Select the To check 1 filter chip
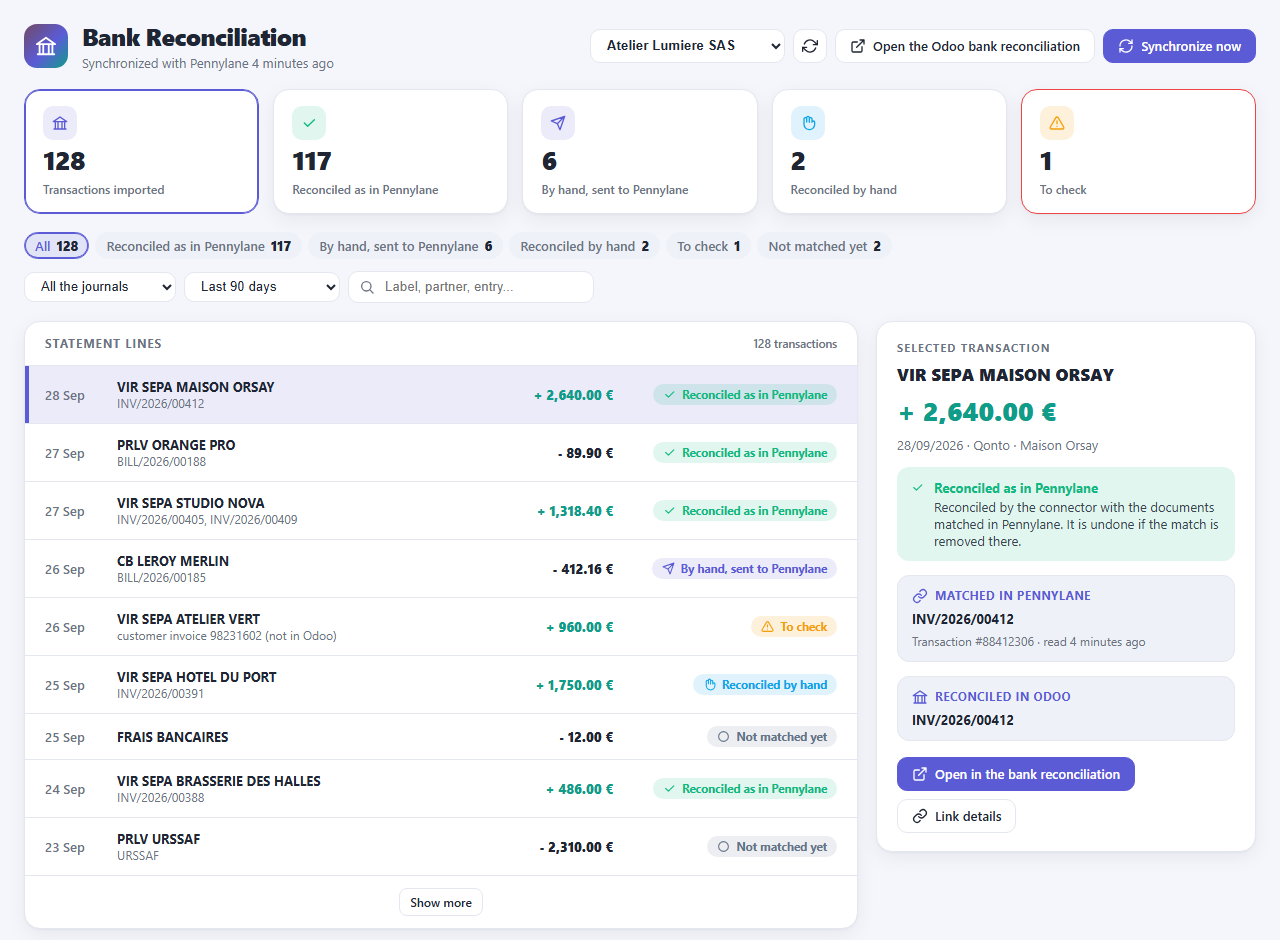The width and height of the screenshot is (1280, 940). pos(709,246)
